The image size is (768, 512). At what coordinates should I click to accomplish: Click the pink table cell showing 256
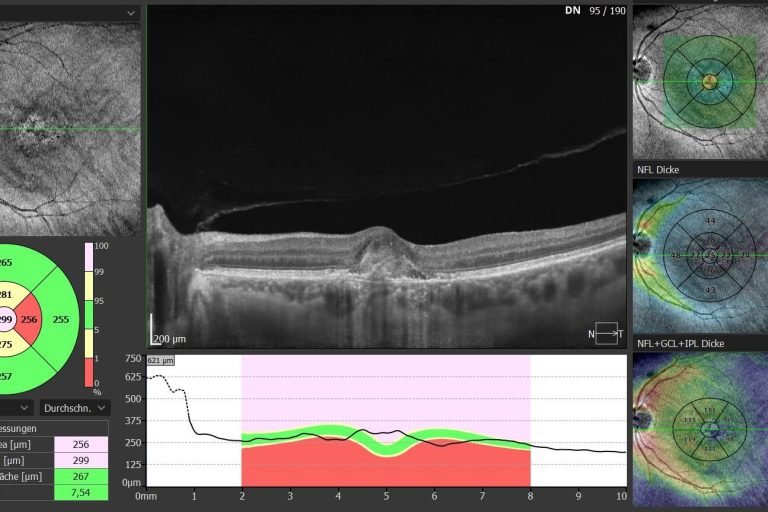(81, 444)
